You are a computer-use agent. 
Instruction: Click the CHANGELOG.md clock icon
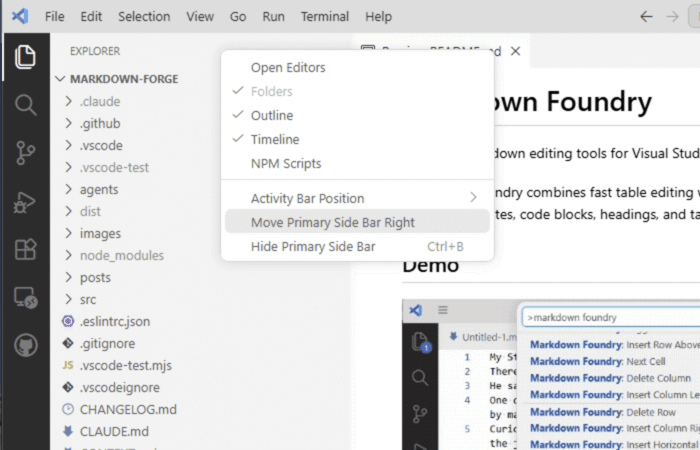coord(68,409)
